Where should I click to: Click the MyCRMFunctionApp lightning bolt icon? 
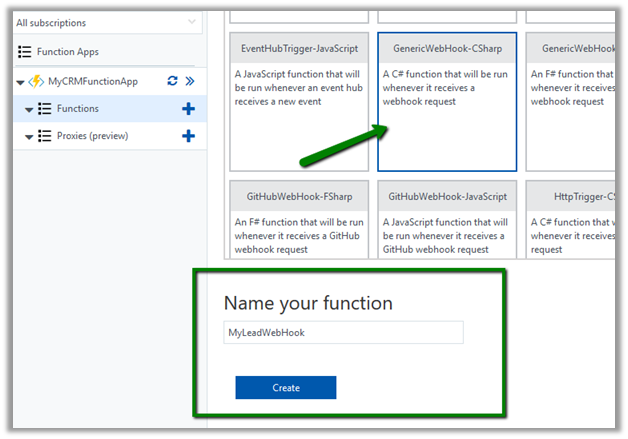pos(36,81)
